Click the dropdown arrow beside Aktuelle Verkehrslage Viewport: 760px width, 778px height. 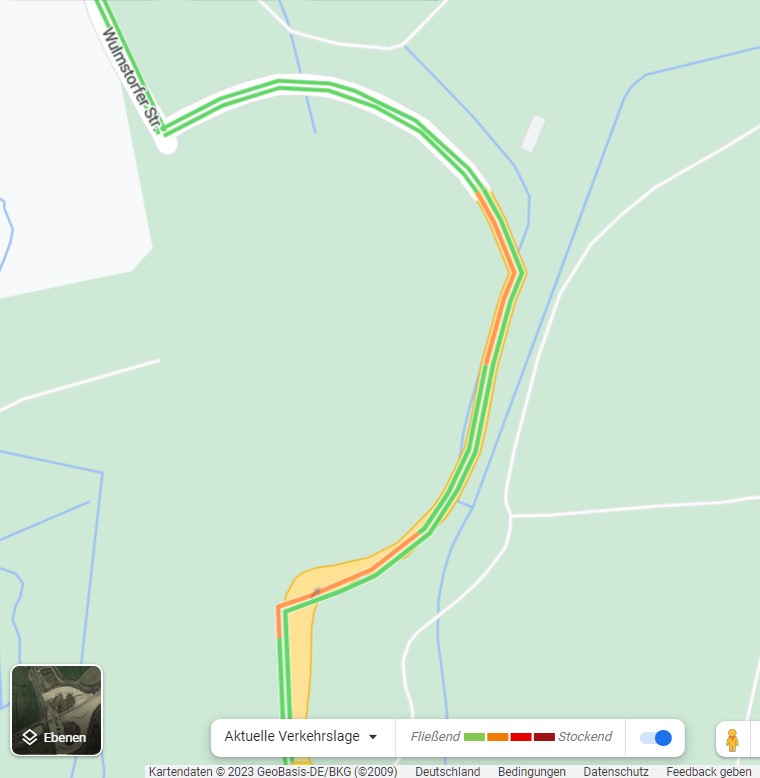pos(373,737)
